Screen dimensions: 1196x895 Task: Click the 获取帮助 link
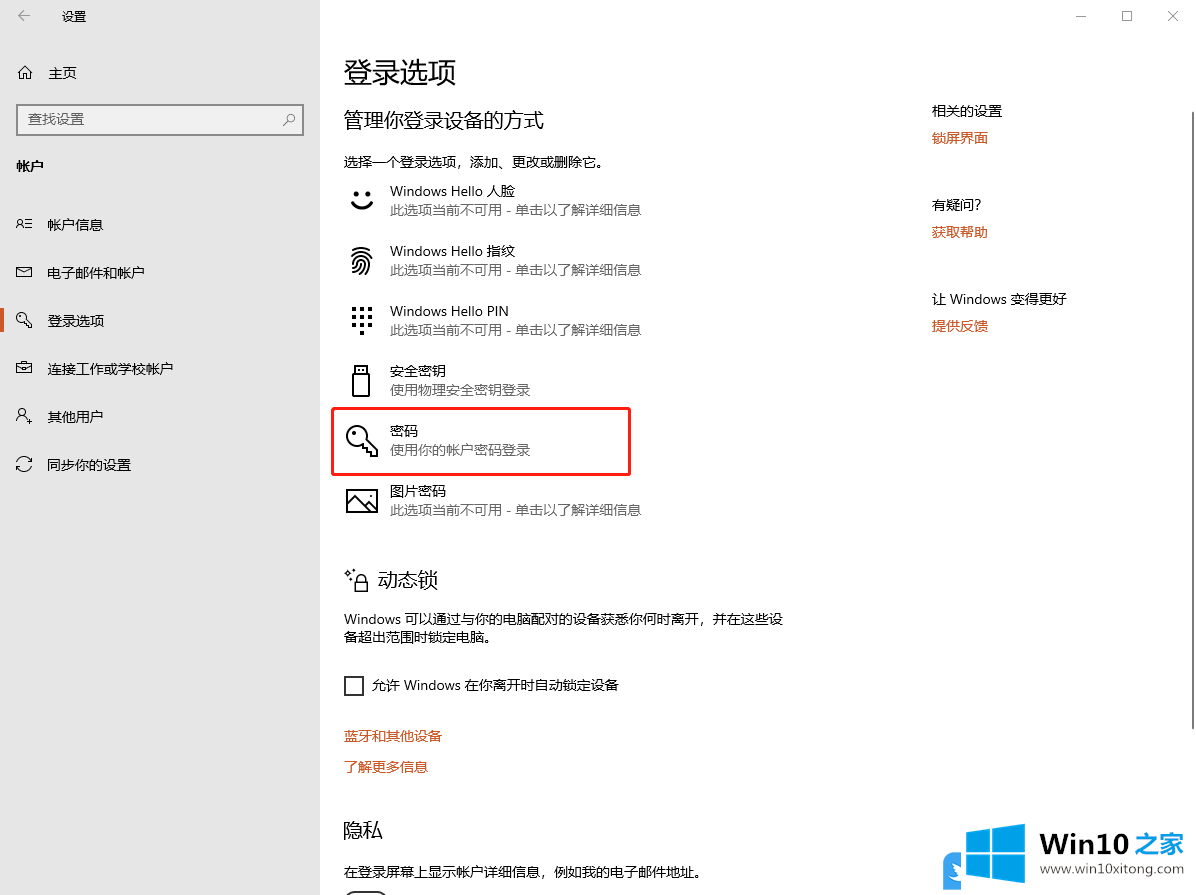pyautogui.click(x=960, y=232)
